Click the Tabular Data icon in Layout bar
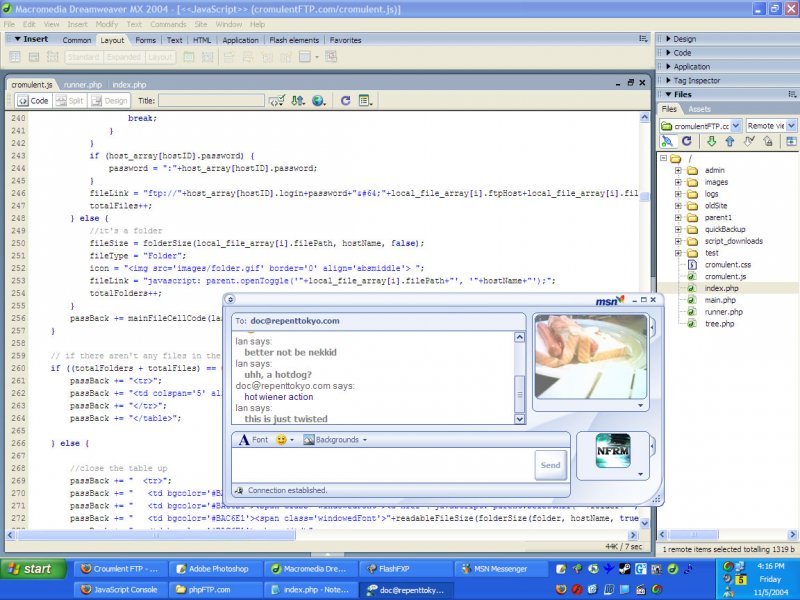Screen dimensions: 800x600 (331, 57)
